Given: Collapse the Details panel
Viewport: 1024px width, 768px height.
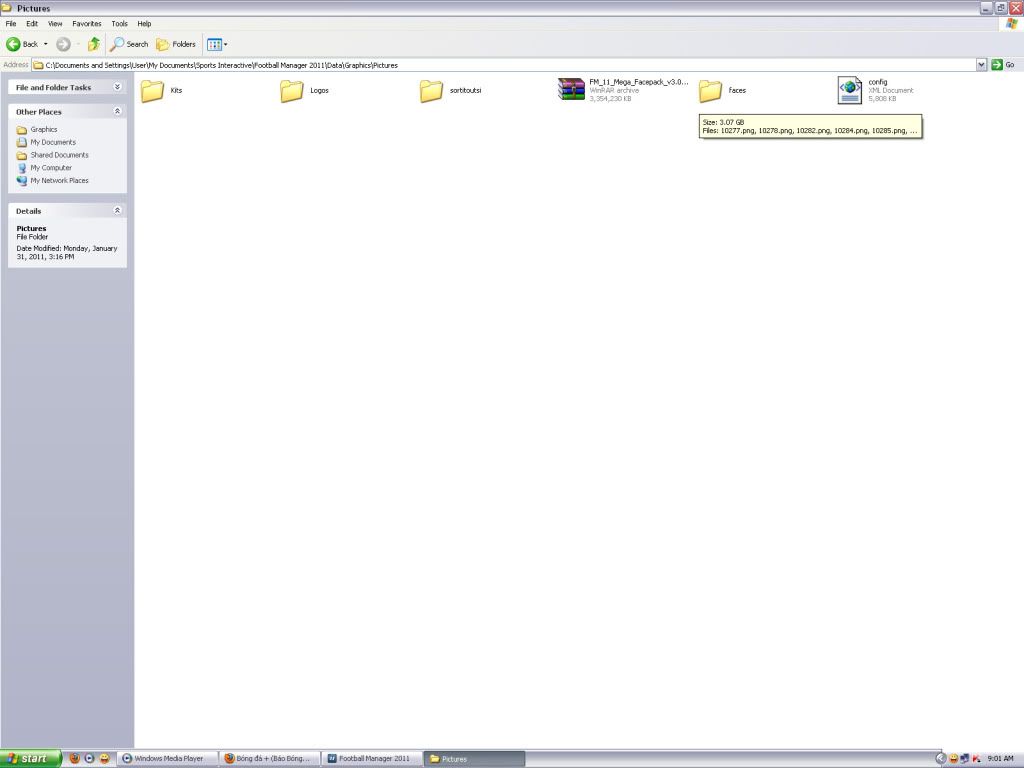Looking at the screenshot, I should 118,211.
